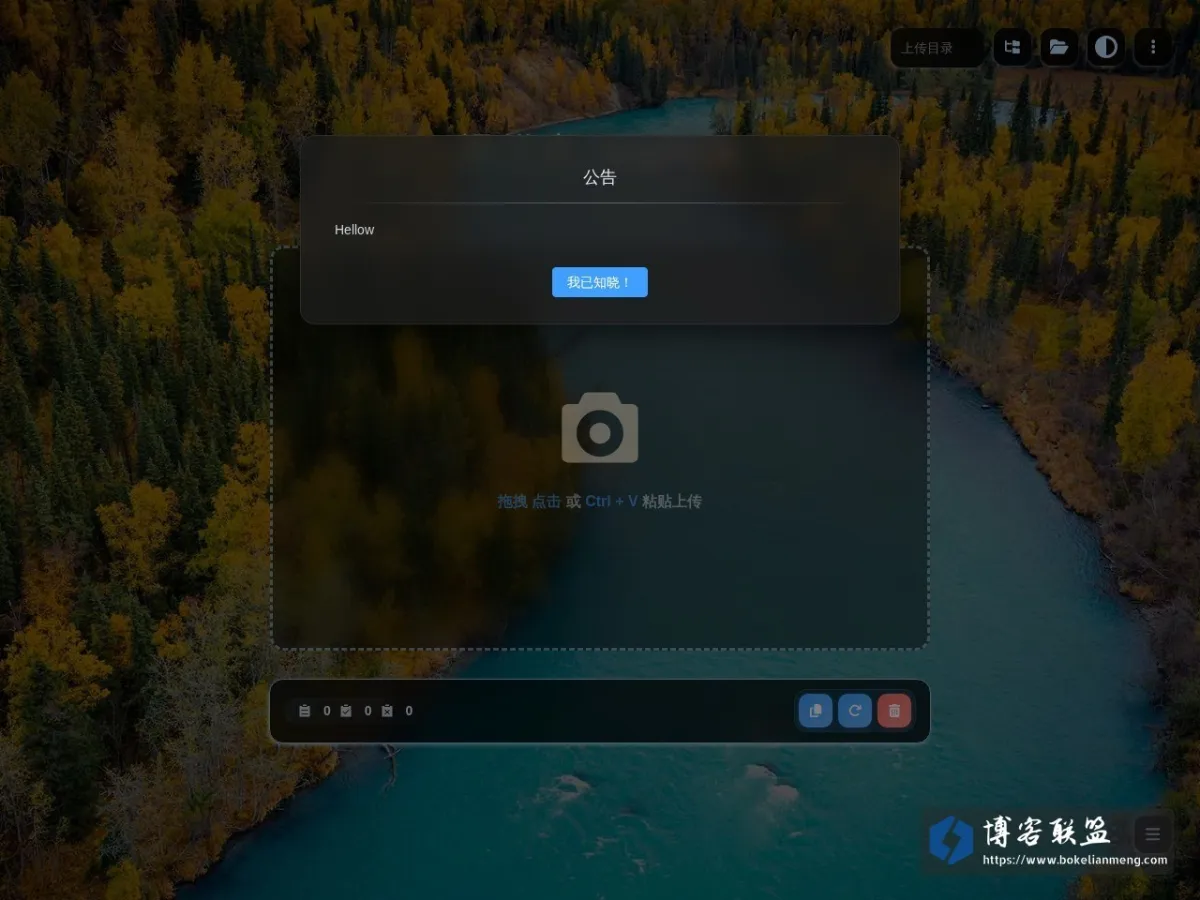Click the total uploads clipboard icon
The image size is (1200, 900).
pyautogui.click(x=305, y=711)
